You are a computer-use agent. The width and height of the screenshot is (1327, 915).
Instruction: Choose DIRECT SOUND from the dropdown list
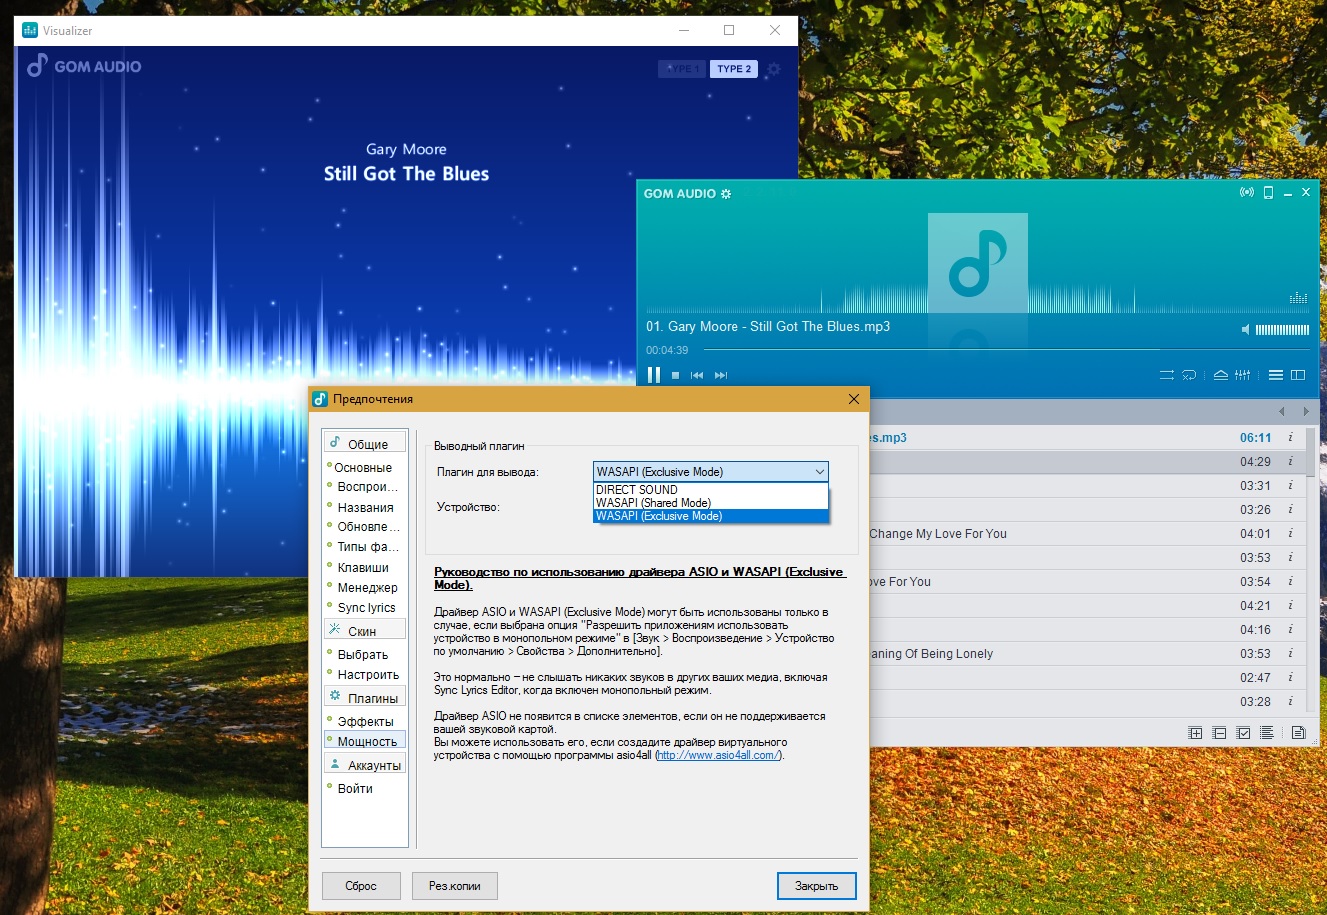(x=637, y=490)
